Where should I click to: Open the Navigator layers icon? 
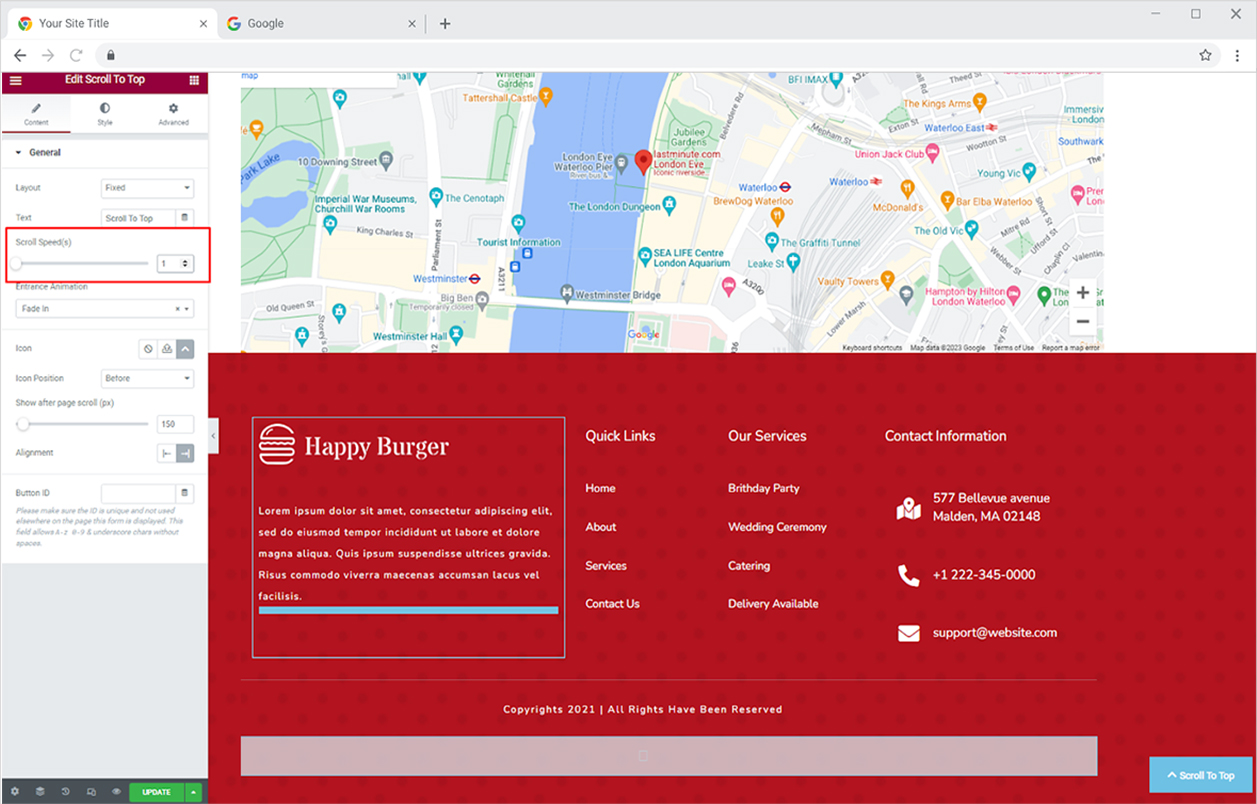40,792
